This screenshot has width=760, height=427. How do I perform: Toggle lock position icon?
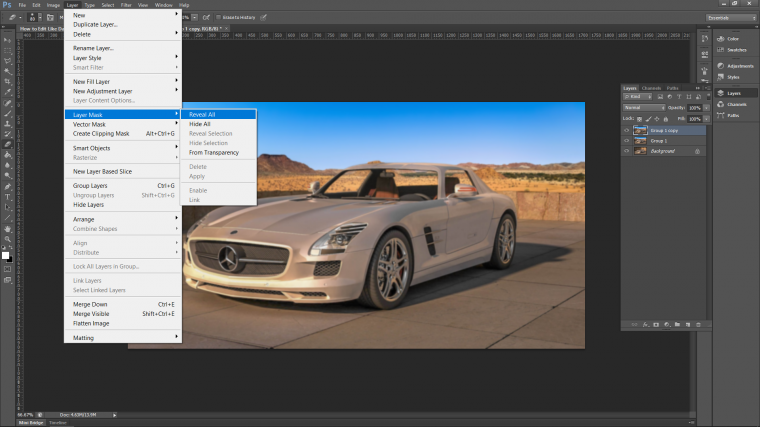pyautogui.click(x=657, y=119)
